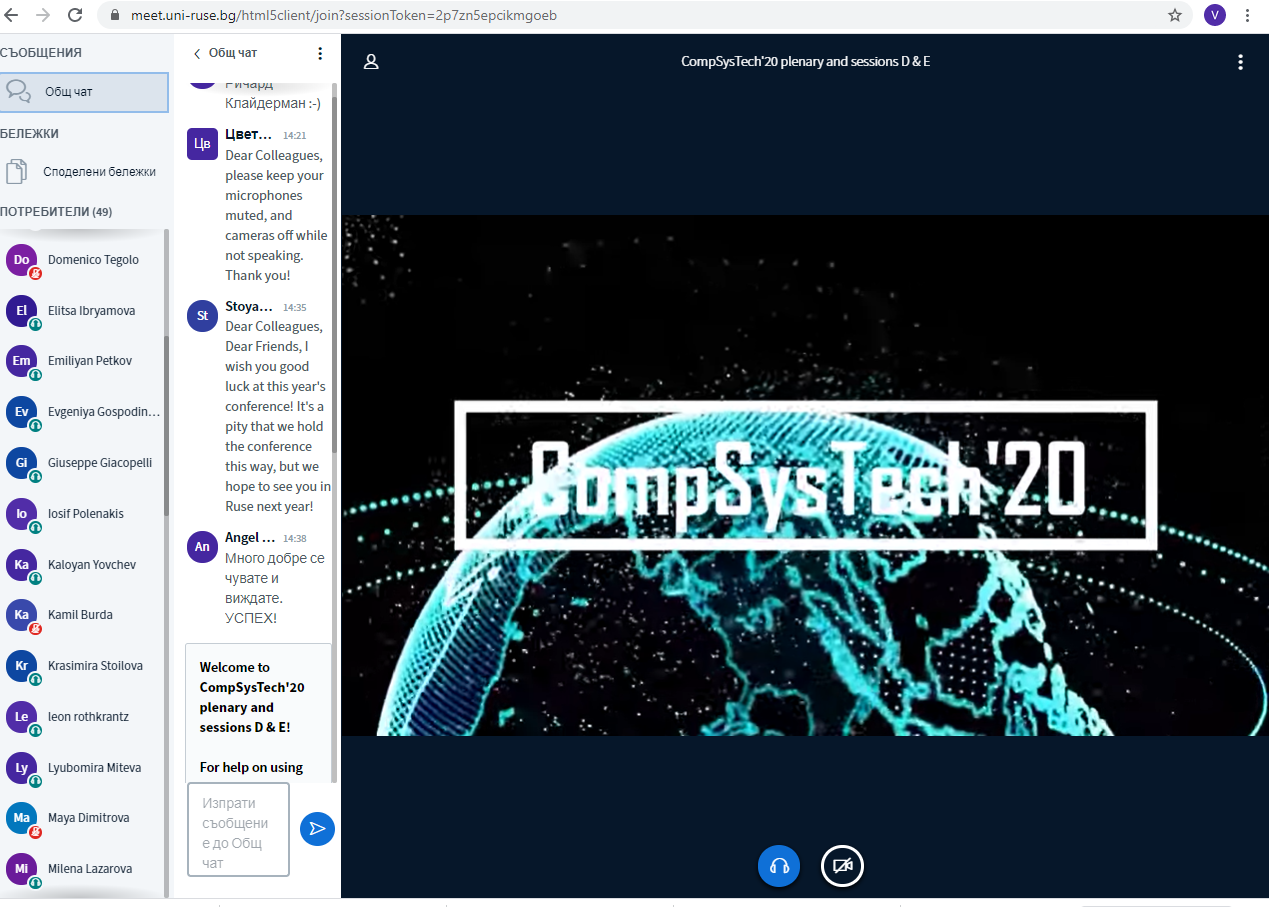Open the meeting options three-dot menu
The width and height of the screenshot is (1269, 907).
pos(1240,62)
